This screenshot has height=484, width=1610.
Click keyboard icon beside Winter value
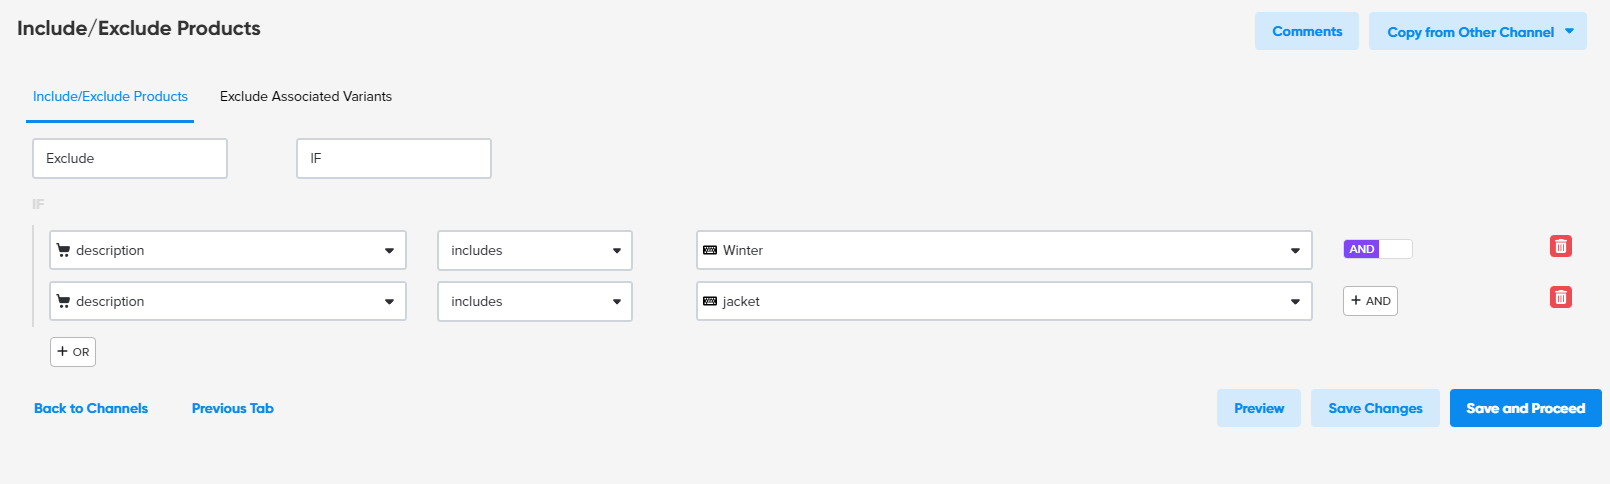(x=710, y=250)
